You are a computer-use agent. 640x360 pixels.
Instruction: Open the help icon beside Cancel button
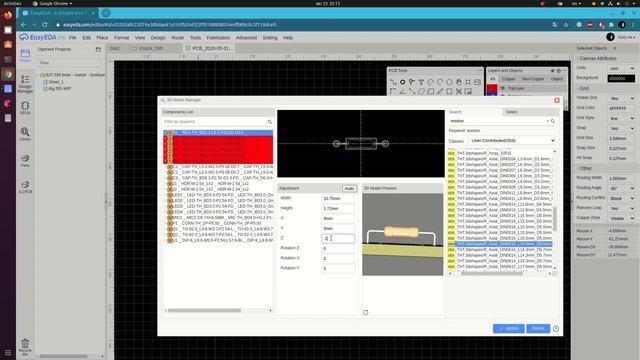pyautogui.click(x=556, y=329)
